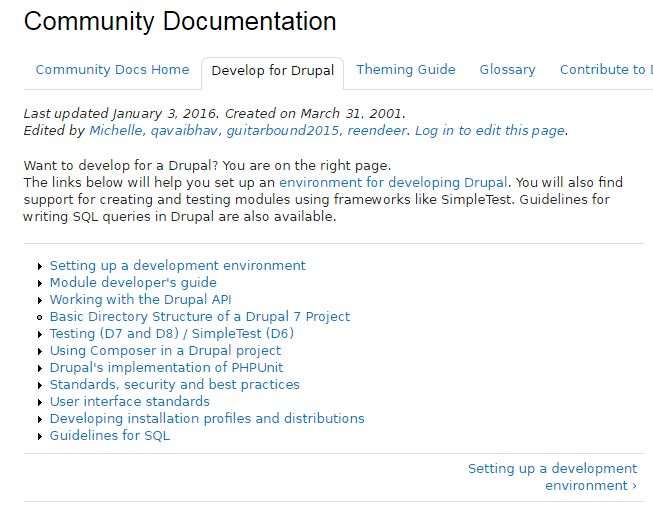Open Working with the Drupal API link
Screen dimensions: 653x506
click(140, 300)
